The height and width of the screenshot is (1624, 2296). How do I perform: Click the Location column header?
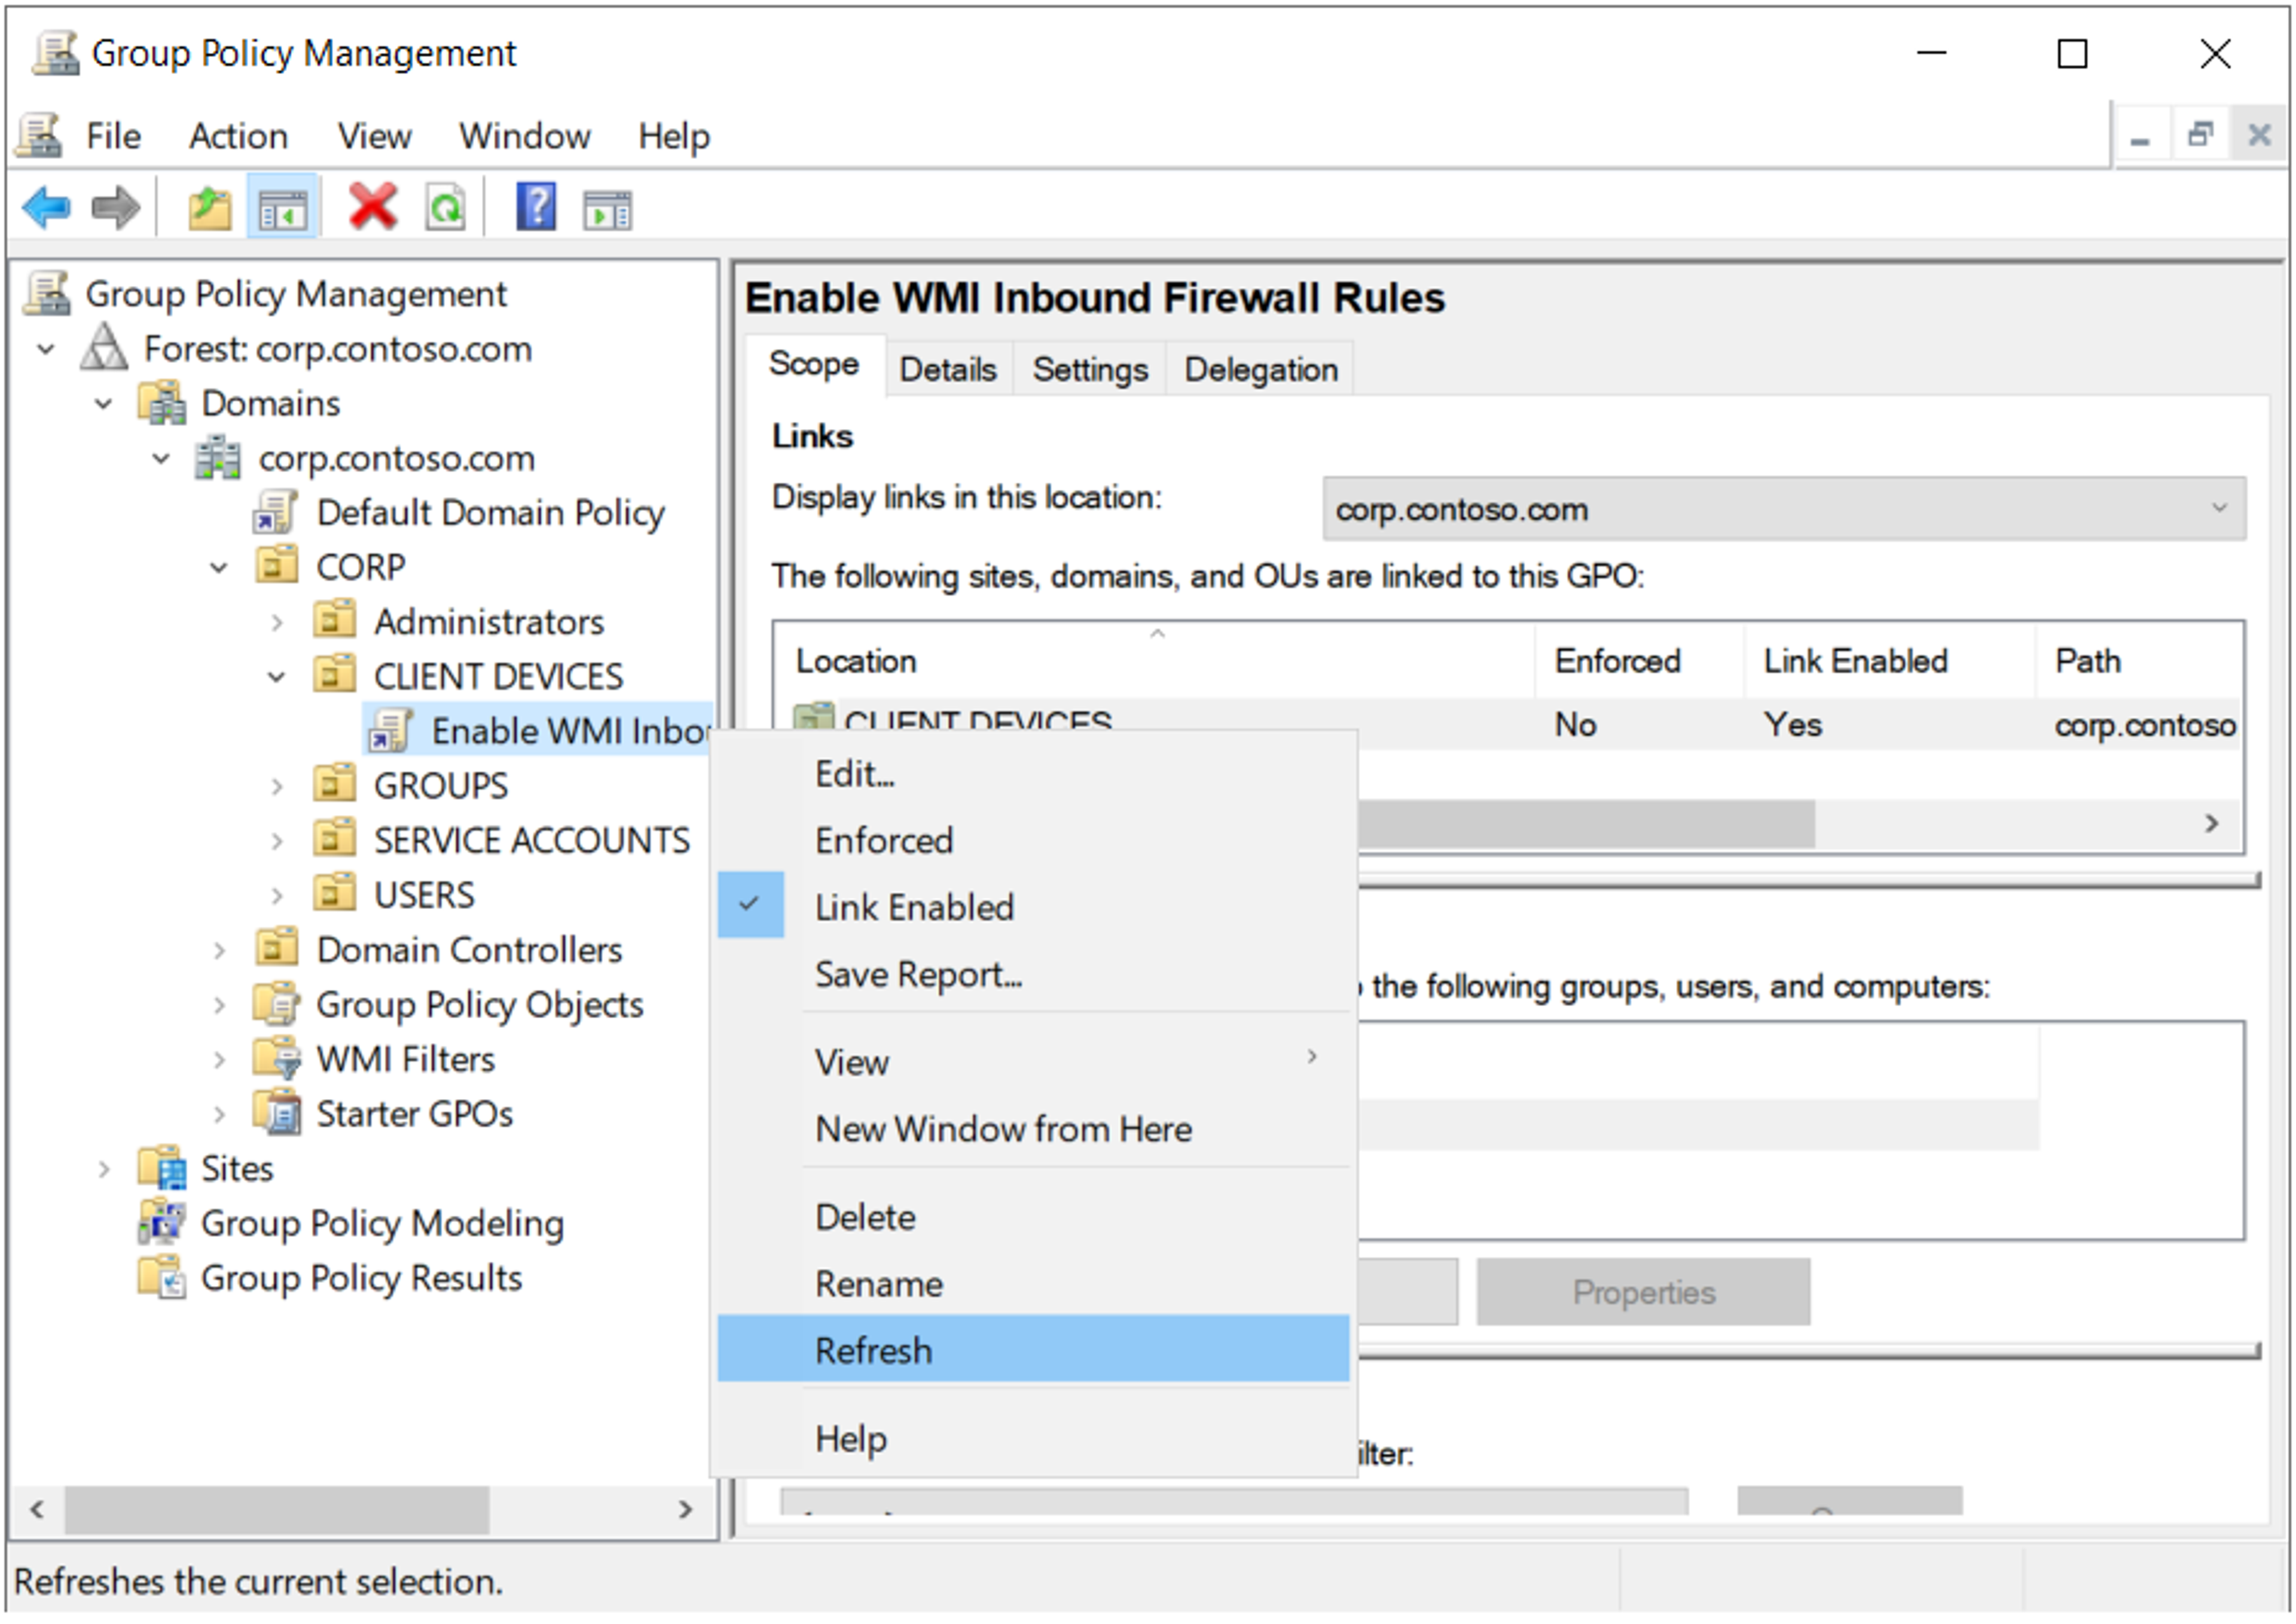(x=1155, y=661)
